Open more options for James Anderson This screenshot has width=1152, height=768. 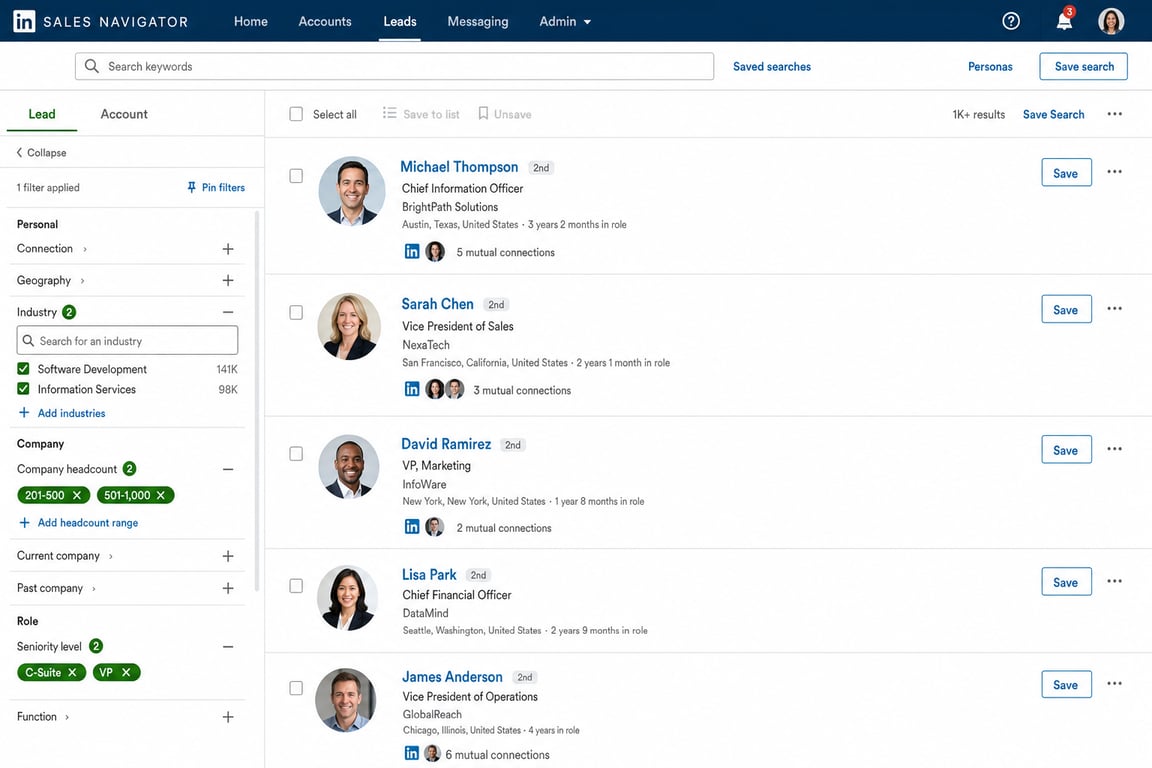(x=1115, y=683)
